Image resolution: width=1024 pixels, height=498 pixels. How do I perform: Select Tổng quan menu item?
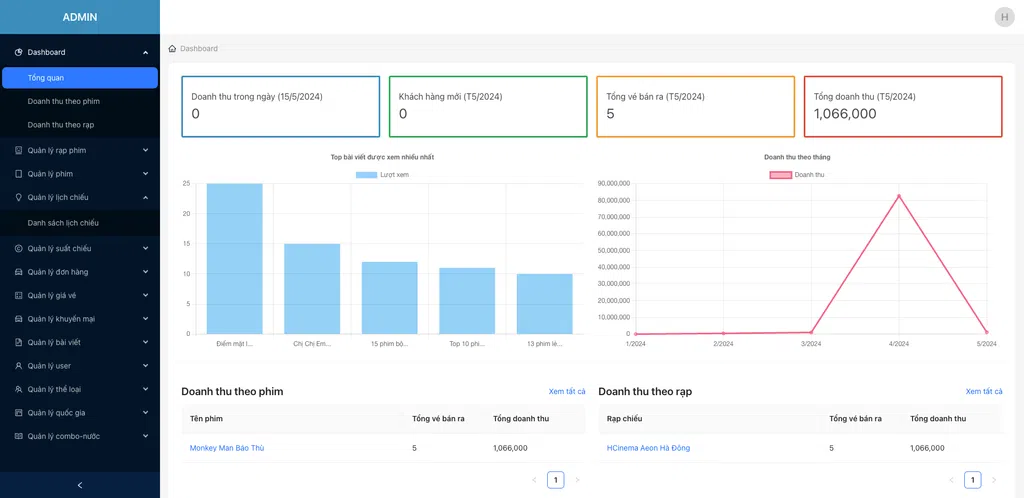click(x=80, y=78)
